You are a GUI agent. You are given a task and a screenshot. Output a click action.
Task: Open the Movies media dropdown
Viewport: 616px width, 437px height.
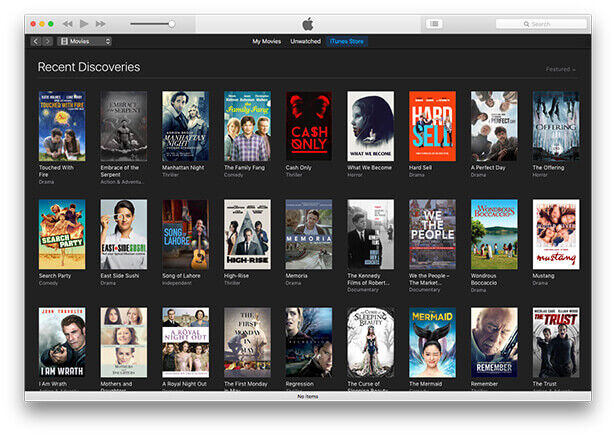click(84, 41)
